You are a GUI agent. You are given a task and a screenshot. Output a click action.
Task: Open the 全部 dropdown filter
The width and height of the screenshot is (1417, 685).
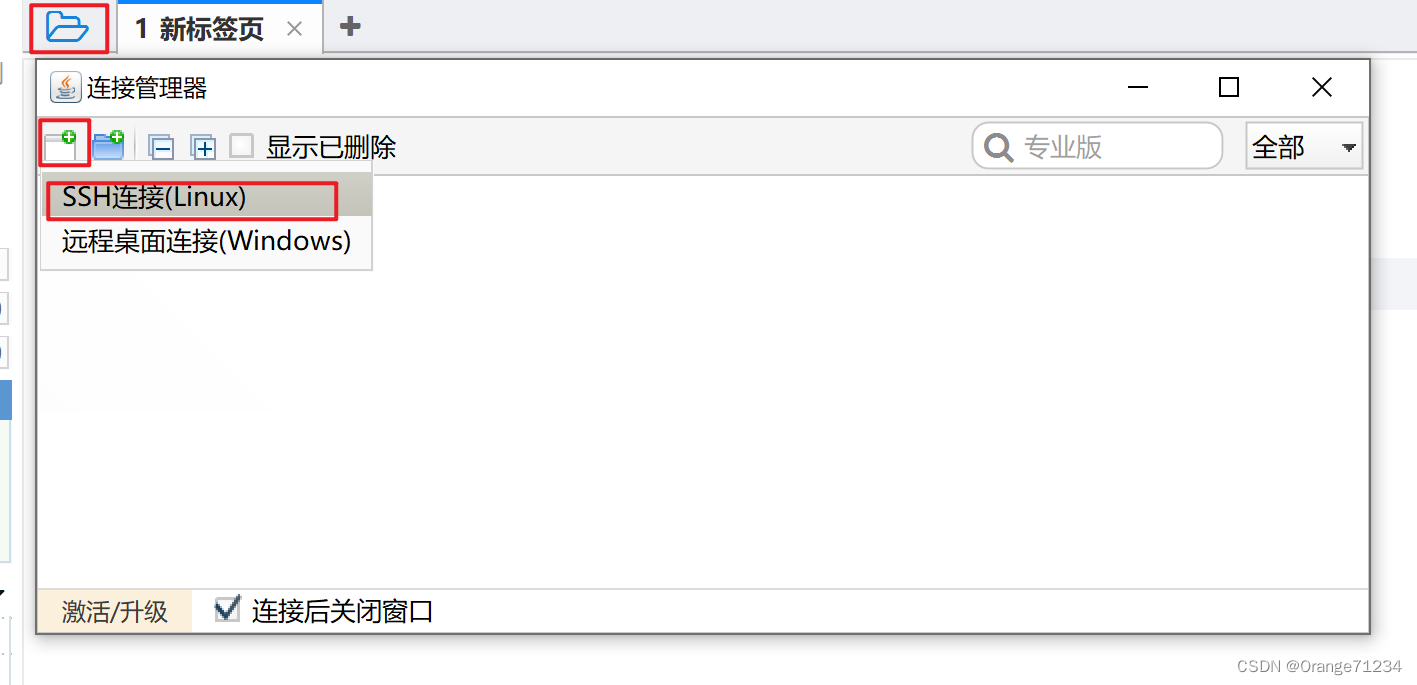[1304, 147]
